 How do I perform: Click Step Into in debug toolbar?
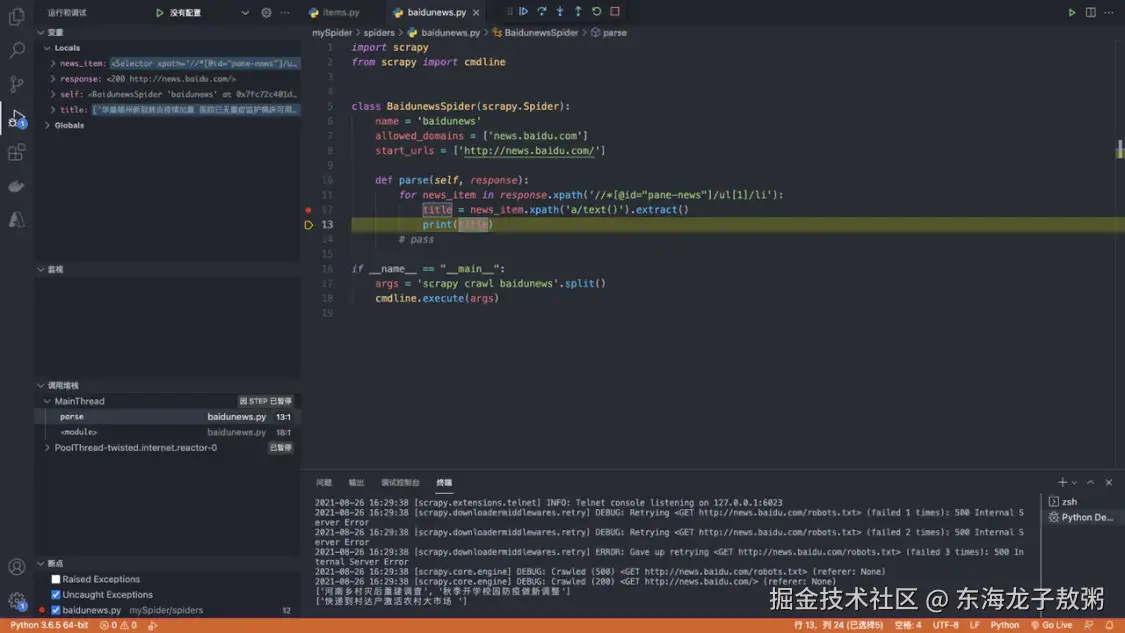coord(560,11)
